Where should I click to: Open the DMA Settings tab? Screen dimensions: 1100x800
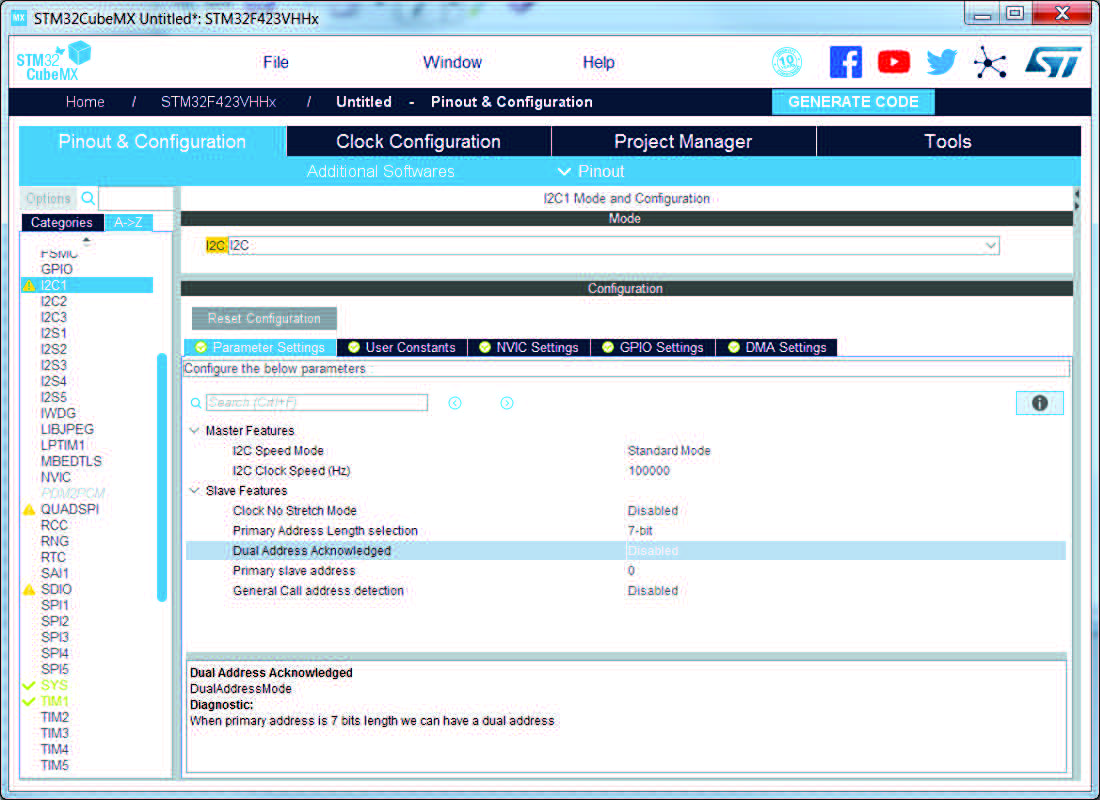(777, 347)
